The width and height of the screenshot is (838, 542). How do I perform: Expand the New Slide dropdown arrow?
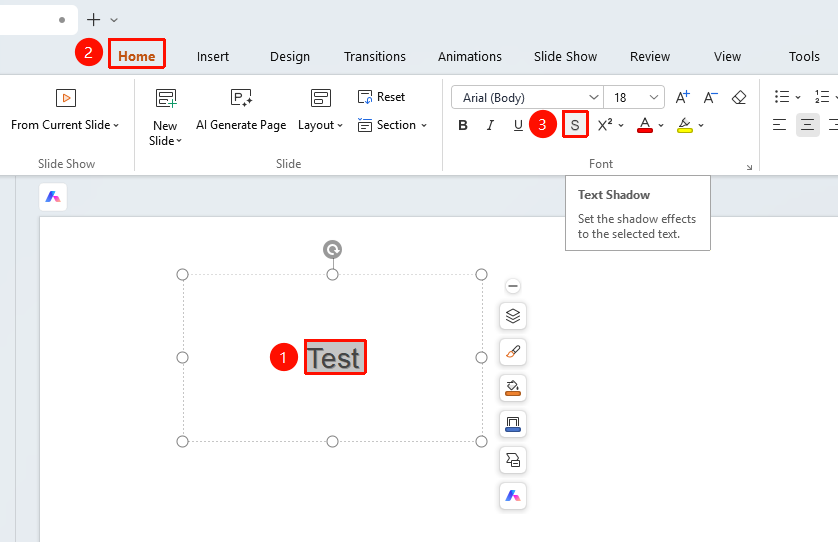pos(179,141)
